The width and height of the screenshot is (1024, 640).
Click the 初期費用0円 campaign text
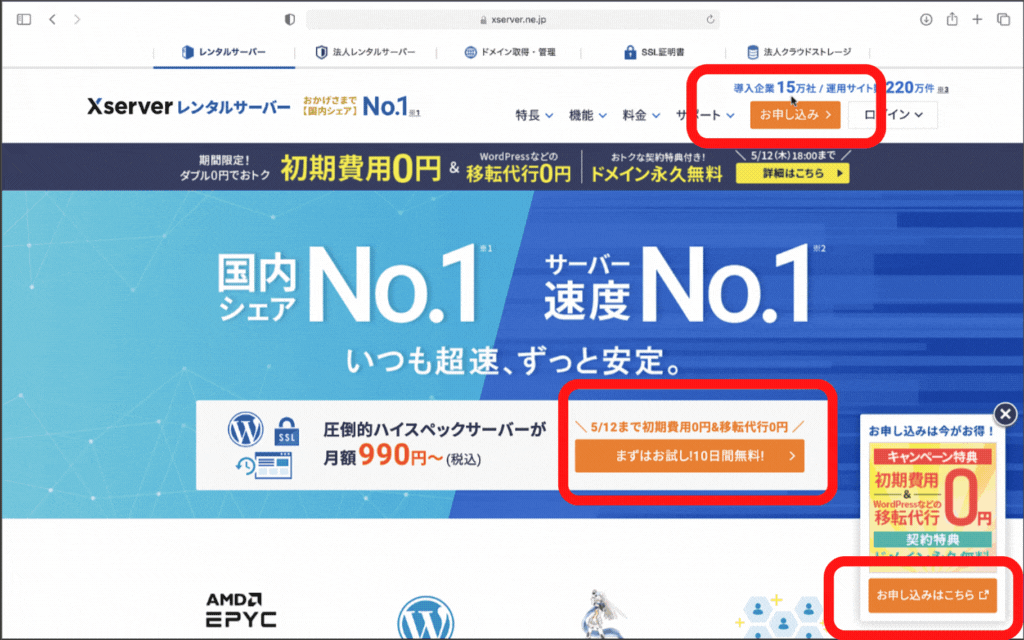tap(361, 170)
